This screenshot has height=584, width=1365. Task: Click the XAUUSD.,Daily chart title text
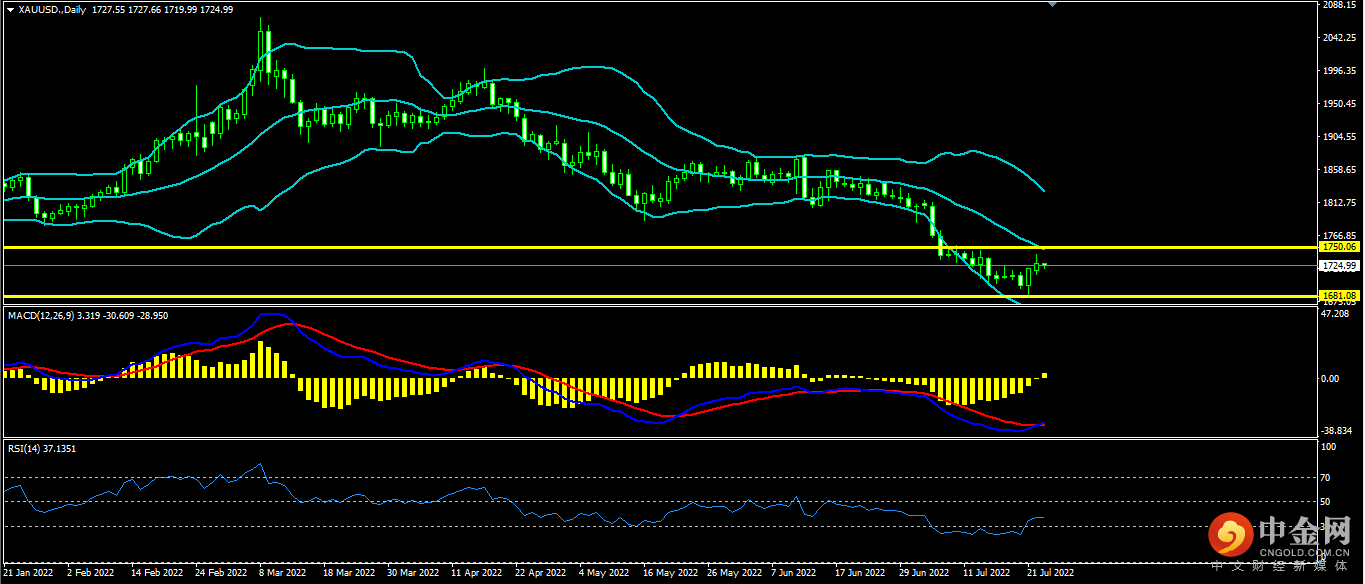pyautogui.click(x=52, y=9)
